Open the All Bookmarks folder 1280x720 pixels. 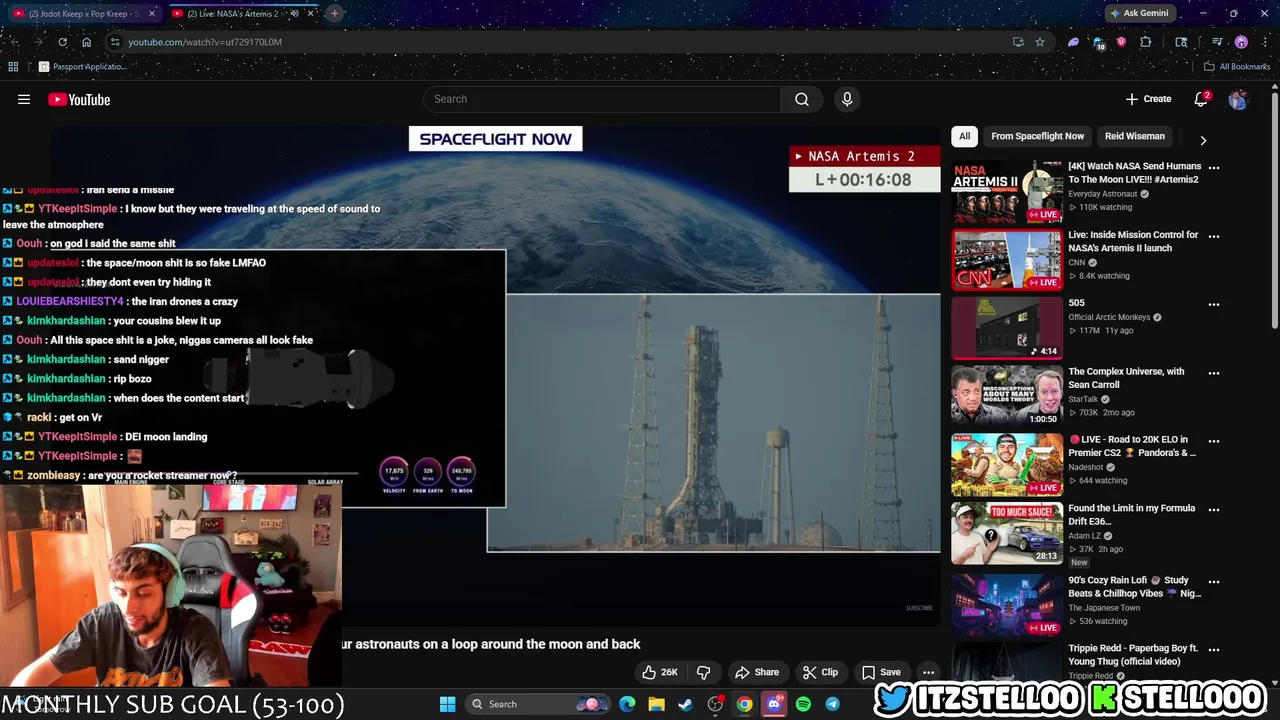tap(1237, 67)
